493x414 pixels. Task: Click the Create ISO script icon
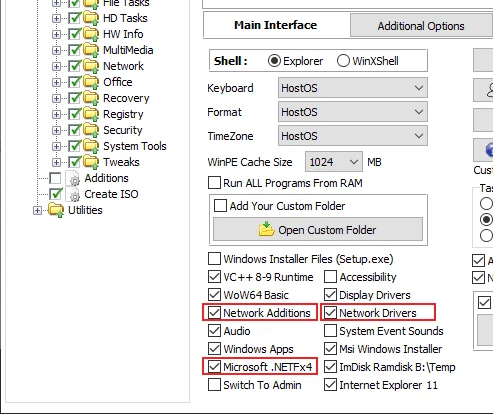pyautogui.click(x=73, y=194)
